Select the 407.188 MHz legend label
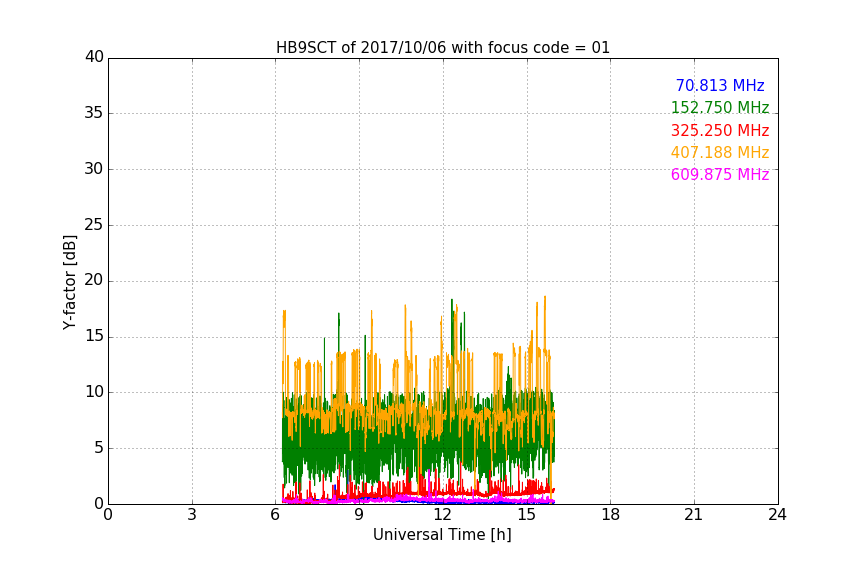This screenshot has height=576, width=864. (x=720, y=152)
